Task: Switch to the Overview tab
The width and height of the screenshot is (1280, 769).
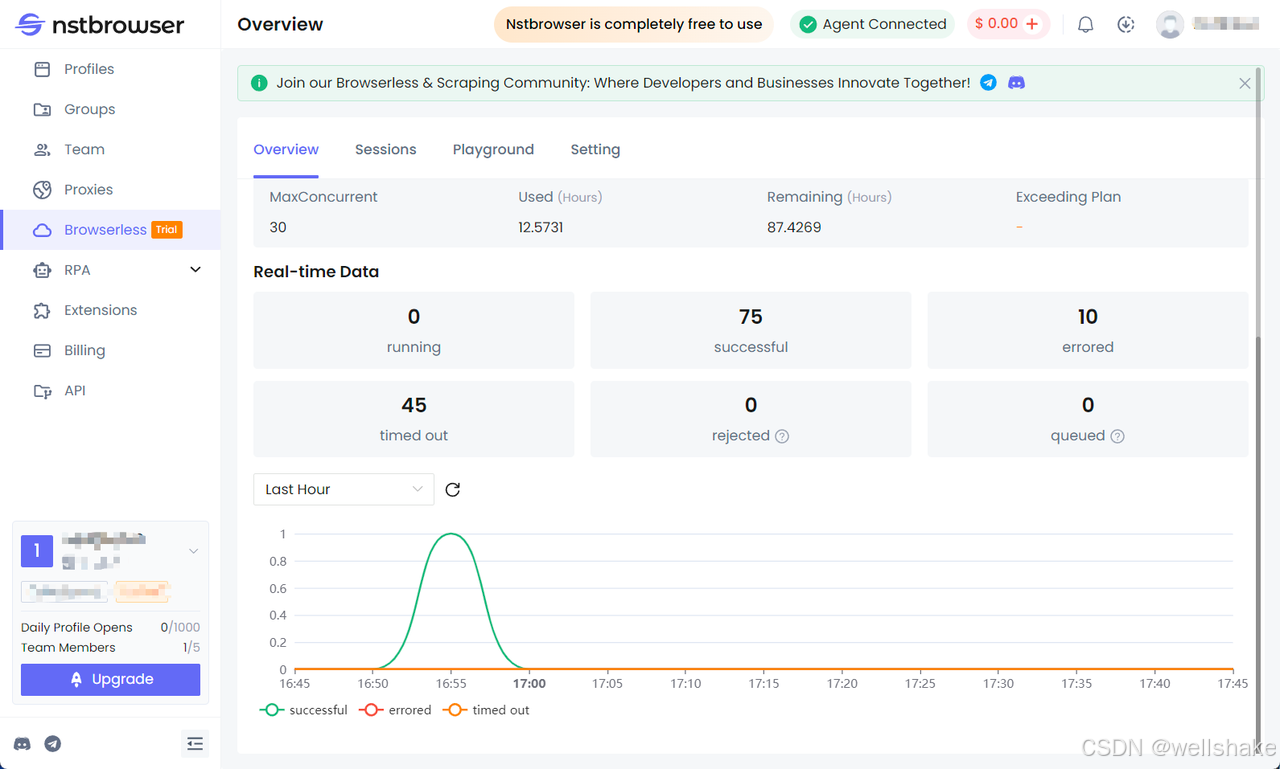Action: tap(286, 149)
